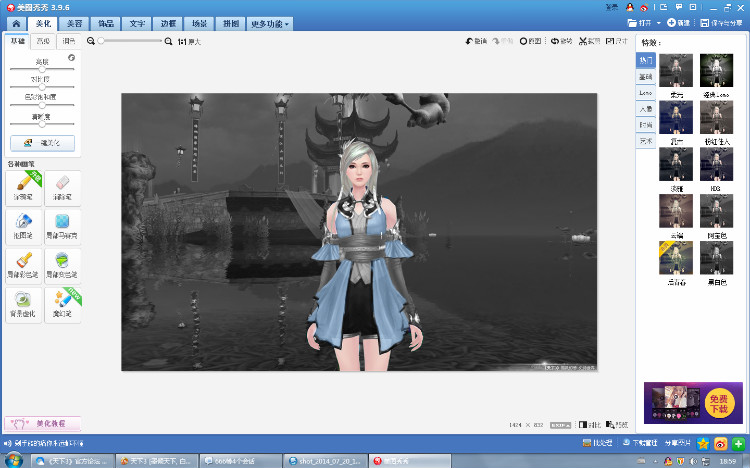The height and width of the screenshot is (468, 750).
Task: Select the 时尚 effects category
Action: pyautogui.click(x=646, y=125)
